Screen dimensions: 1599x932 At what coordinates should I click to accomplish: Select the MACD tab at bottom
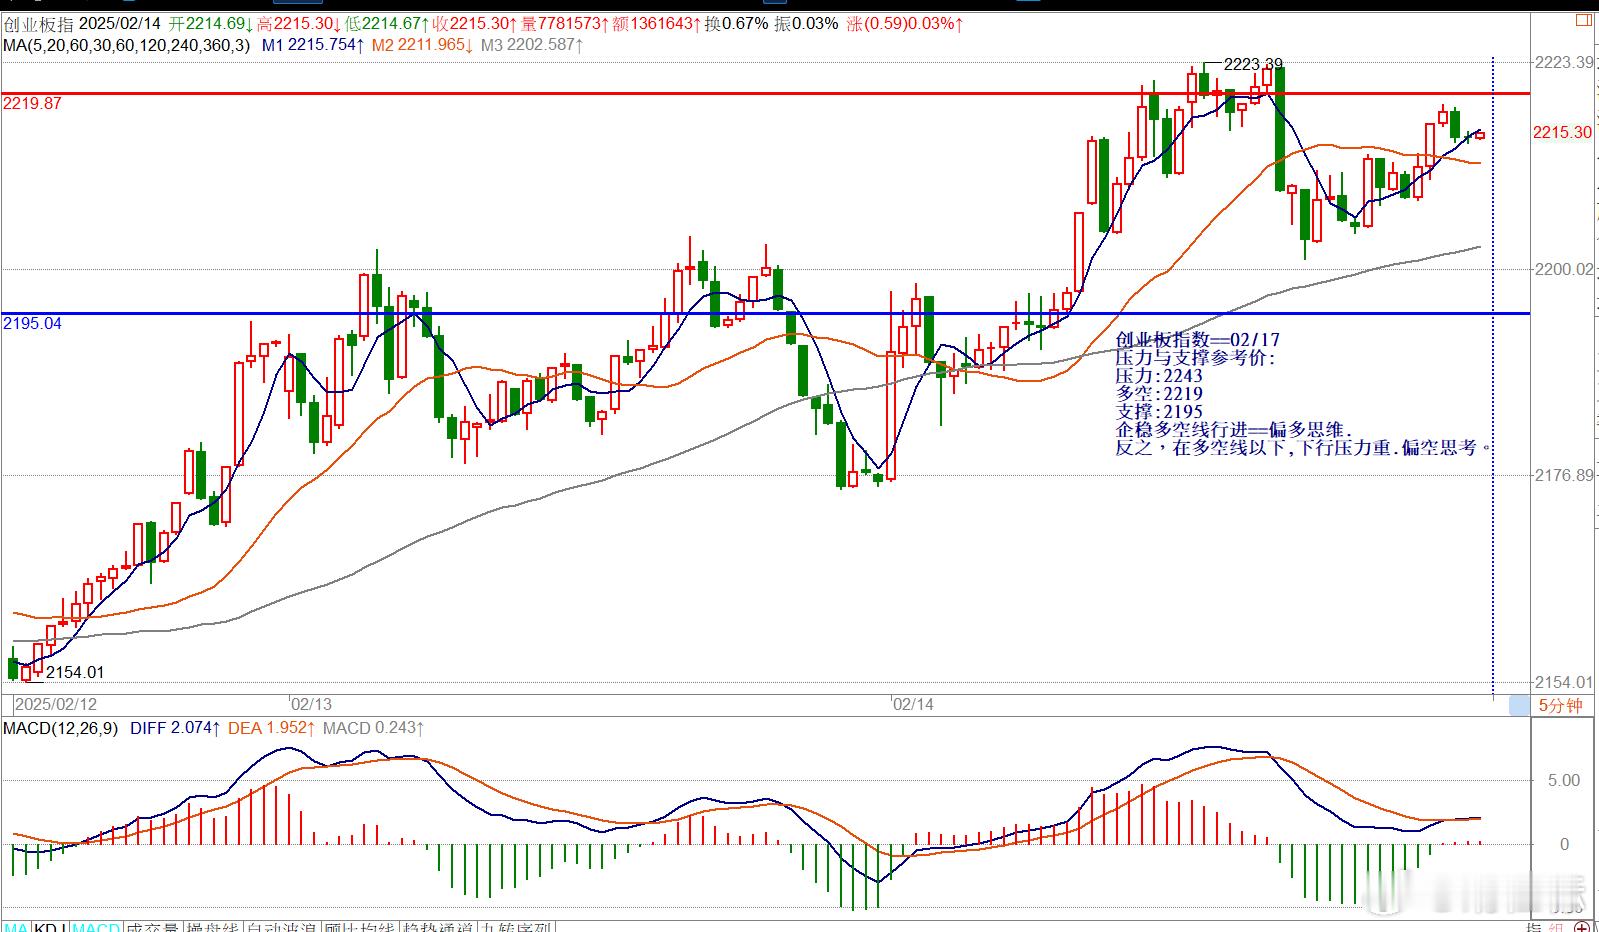click(97, 928)
